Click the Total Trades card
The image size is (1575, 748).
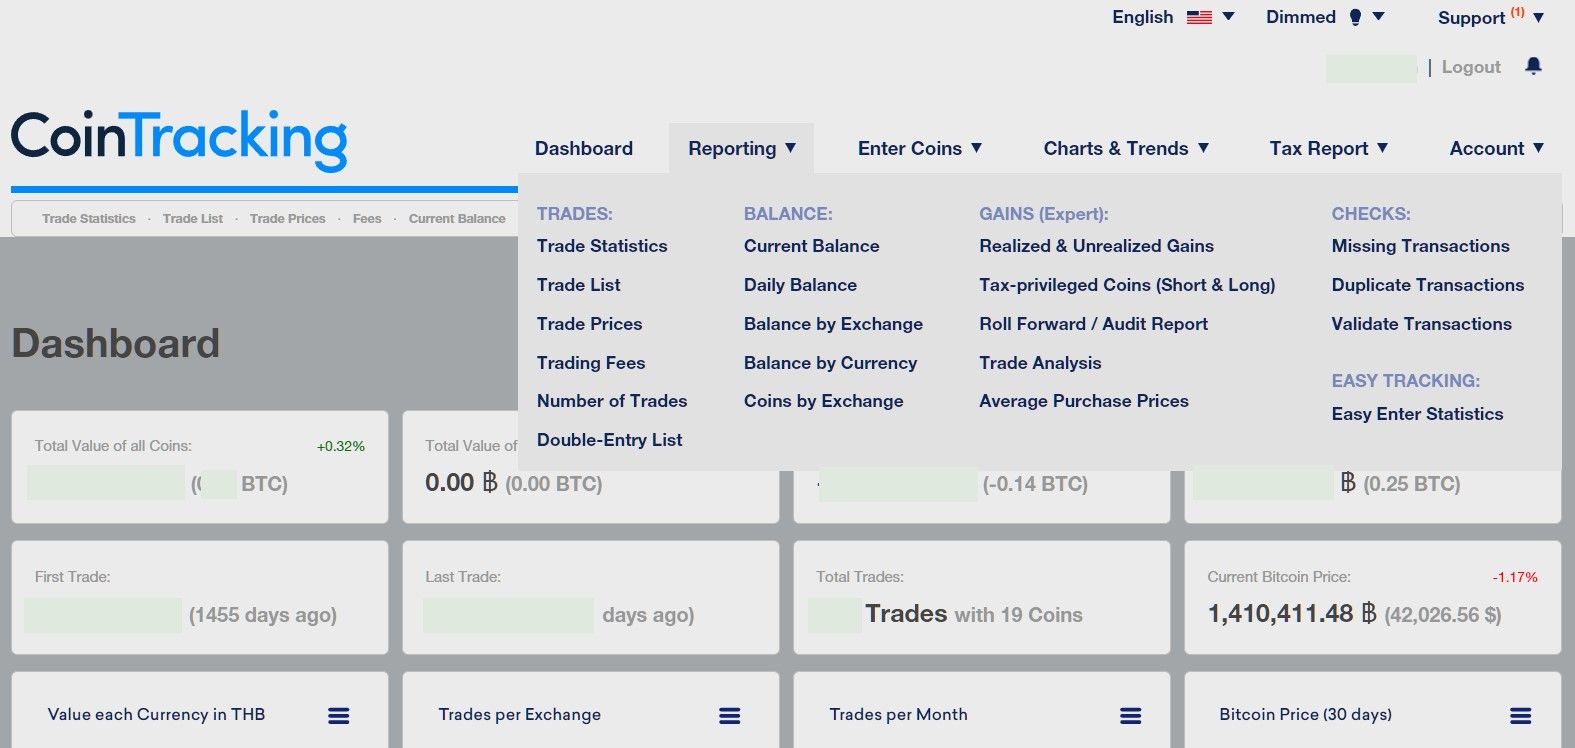coord(982,598)
